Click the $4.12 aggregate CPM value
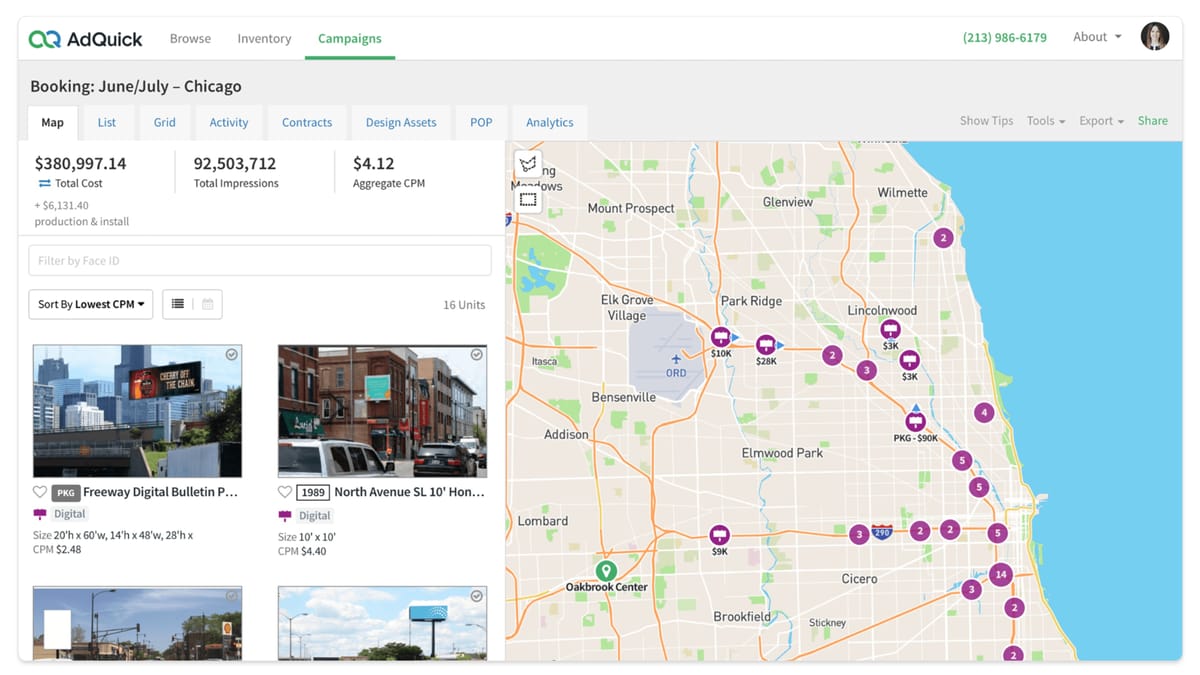 374,163
